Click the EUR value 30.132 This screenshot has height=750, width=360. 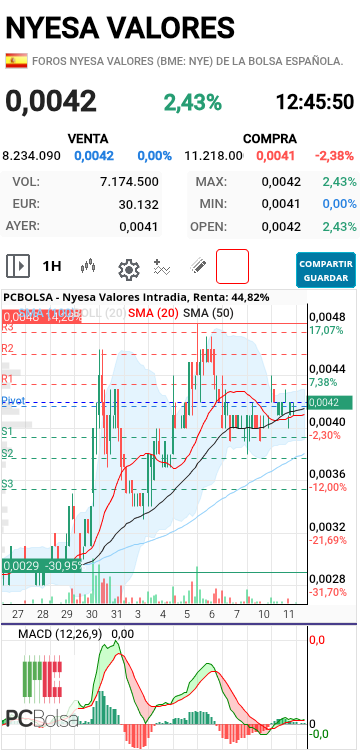pos(139,205)
